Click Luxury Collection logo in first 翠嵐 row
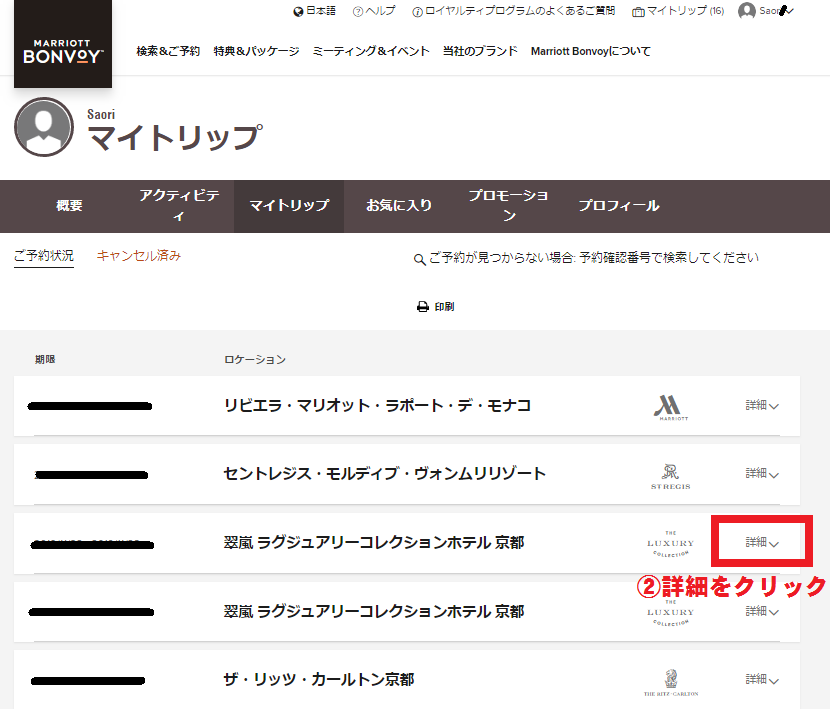 pos(671,543)
